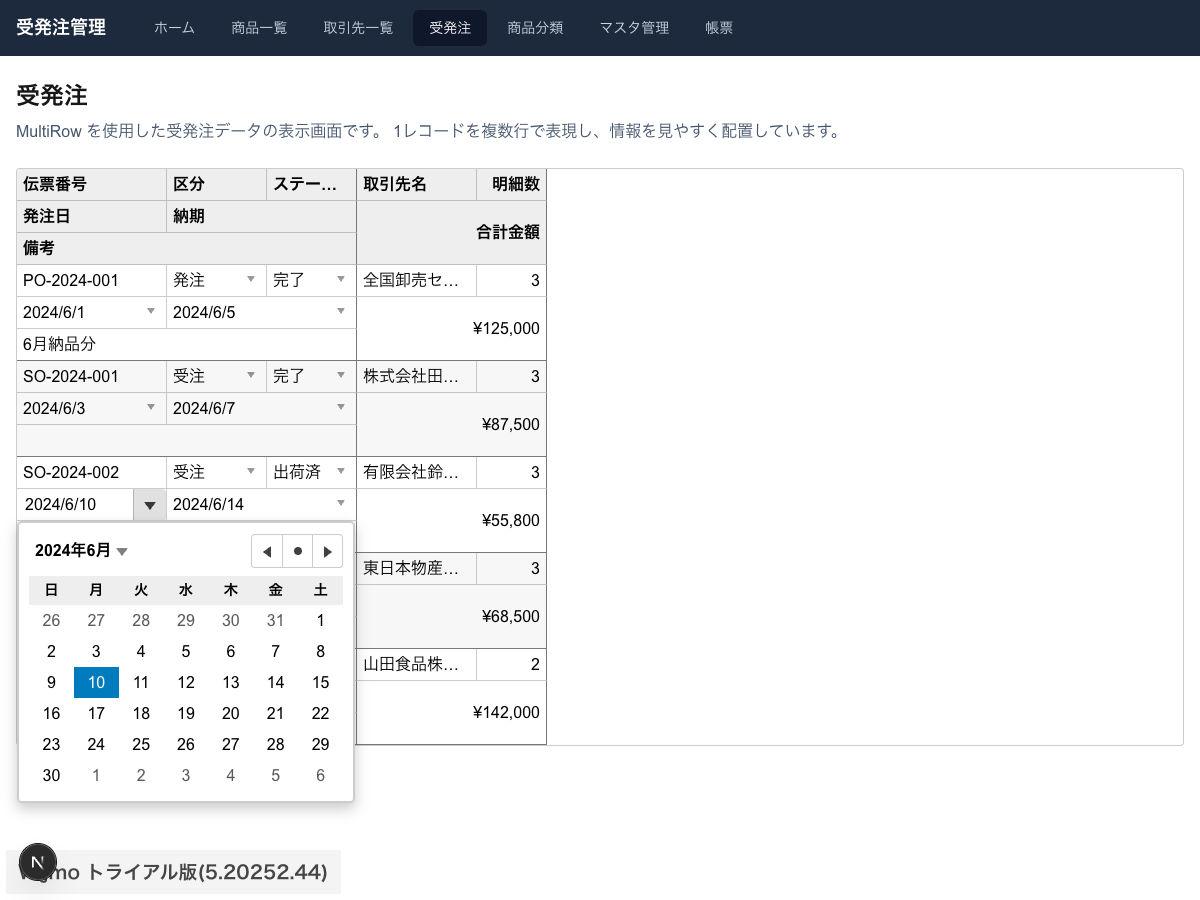Go to the マスタ管理 menu item
This screenshot has width=1200, height=900.
click(x=634, y=28)
